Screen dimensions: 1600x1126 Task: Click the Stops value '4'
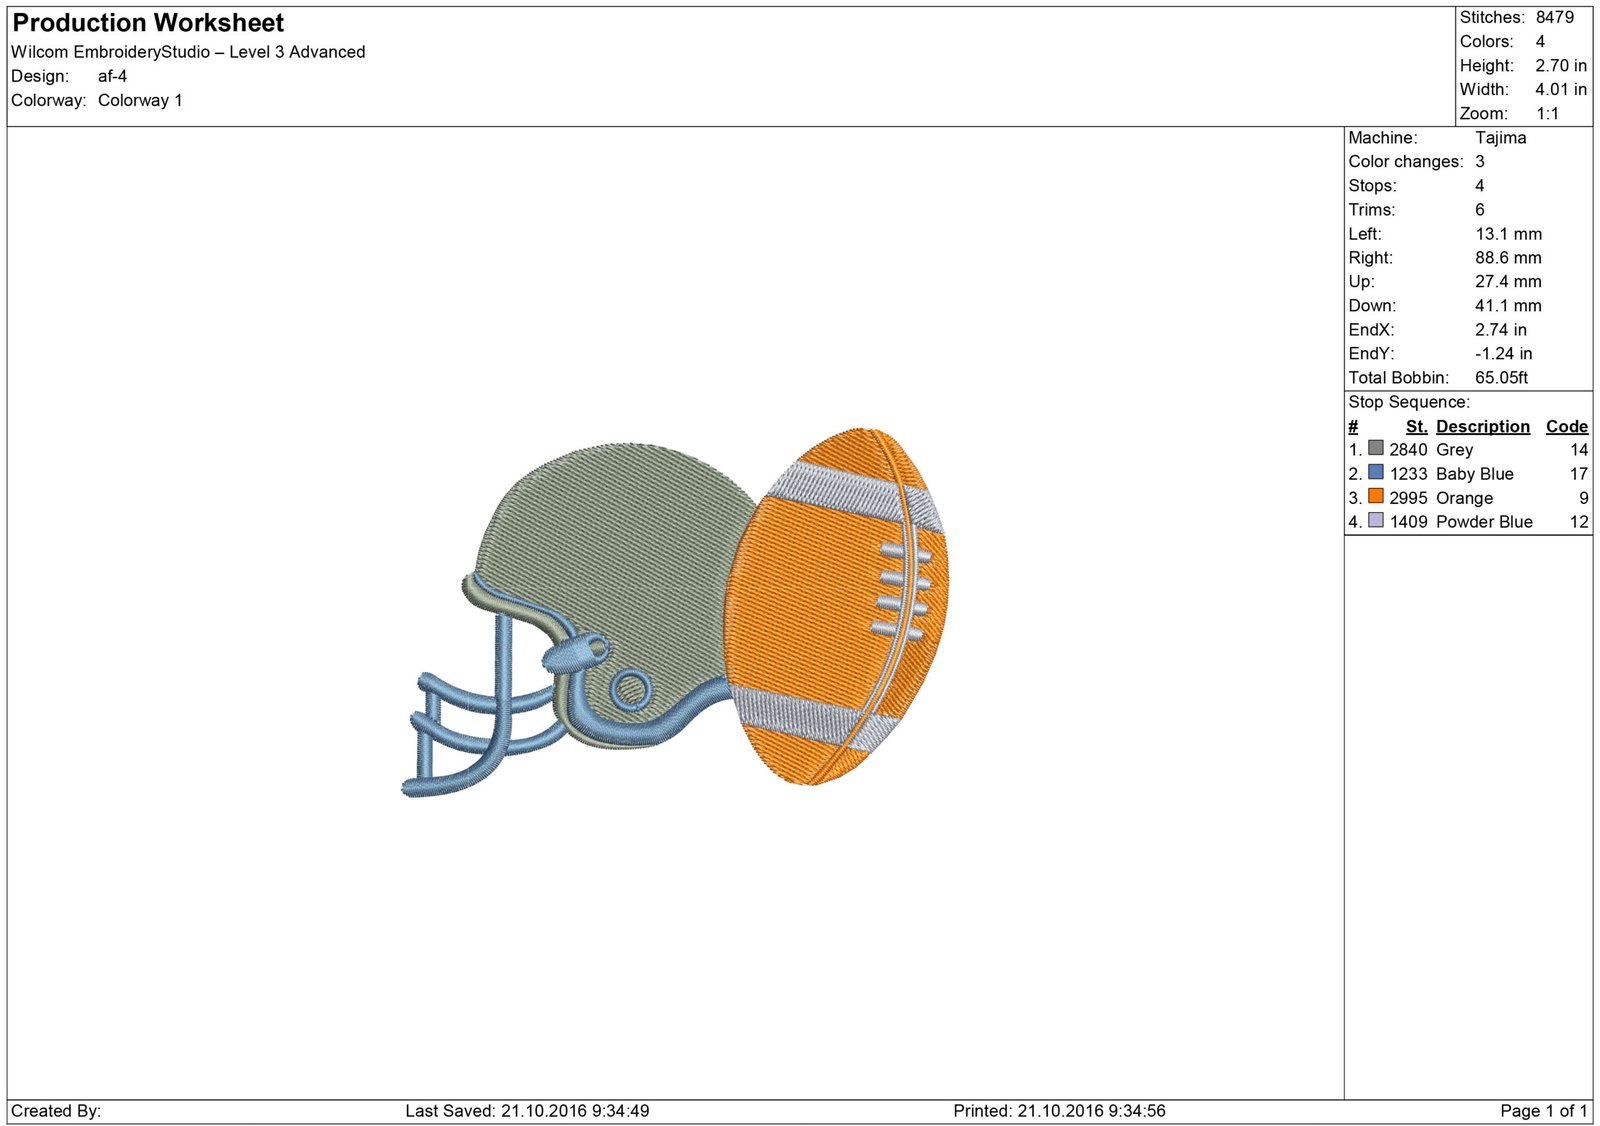[x=1480, y=186]
